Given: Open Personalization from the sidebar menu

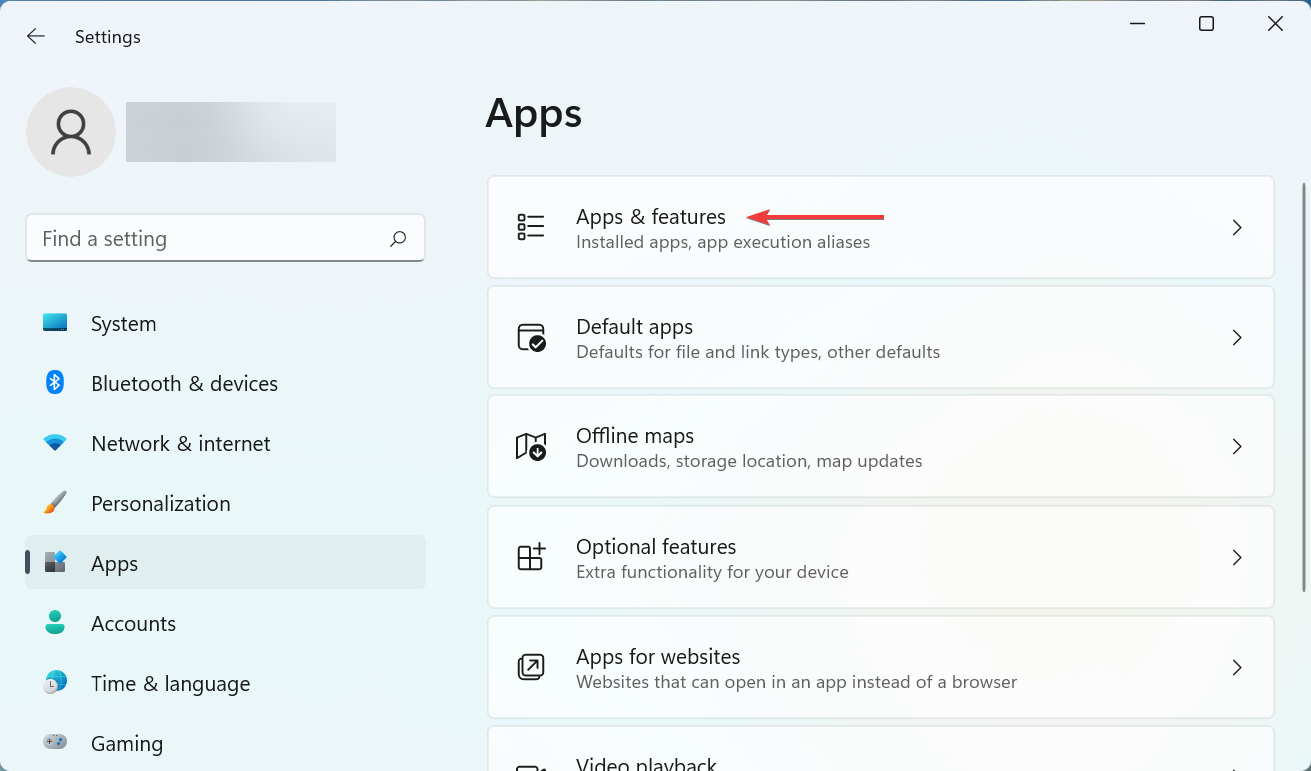Looking at the screenshot, I should pos(161,502).
